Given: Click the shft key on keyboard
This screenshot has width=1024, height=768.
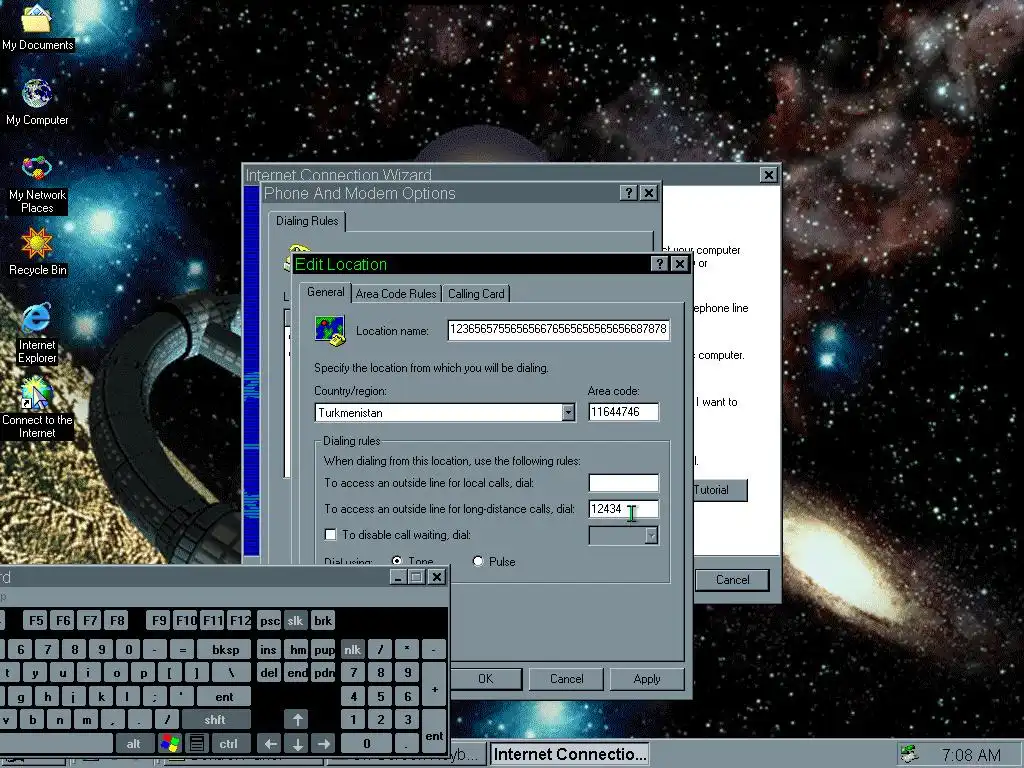Looking at the screenshot, I should 214,720.
